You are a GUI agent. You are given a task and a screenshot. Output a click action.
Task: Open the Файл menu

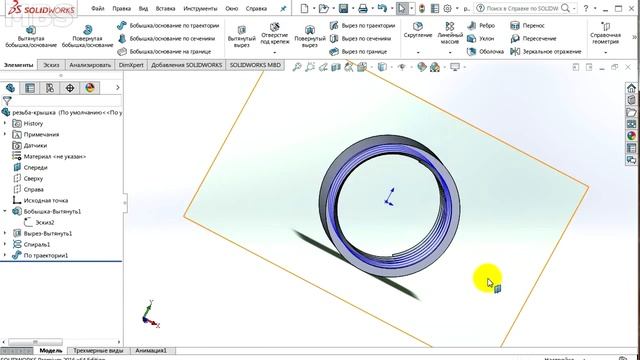(98, 8)
